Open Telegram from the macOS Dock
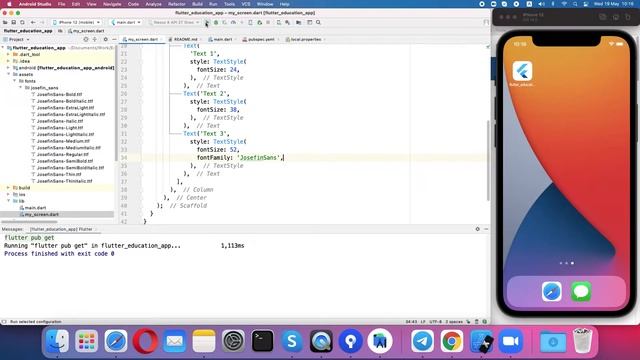 422,340
